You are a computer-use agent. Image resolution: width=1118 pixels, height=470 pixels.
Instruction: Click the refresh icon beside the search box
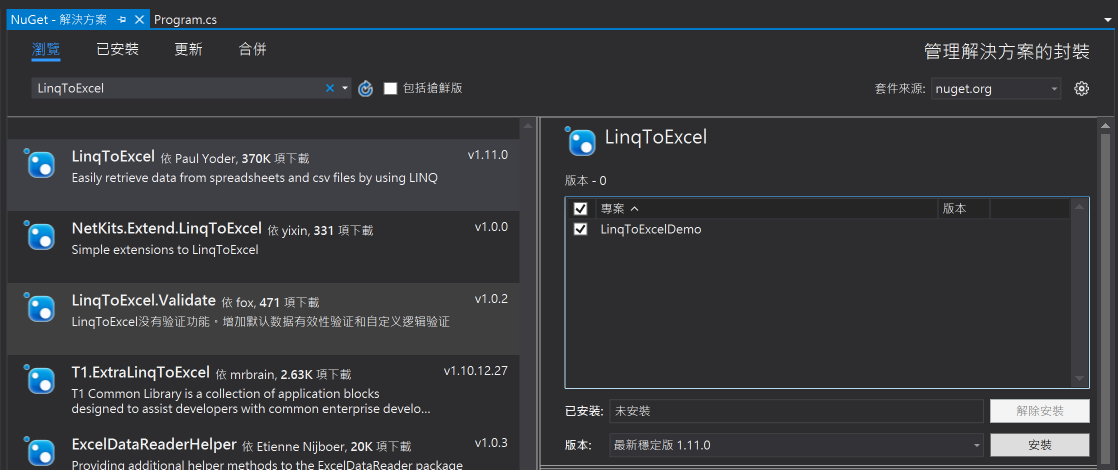[365, 88]
